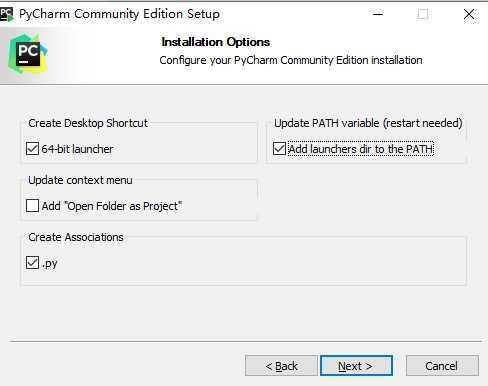Click the Create Associations group label

click(x=76, y=237)
